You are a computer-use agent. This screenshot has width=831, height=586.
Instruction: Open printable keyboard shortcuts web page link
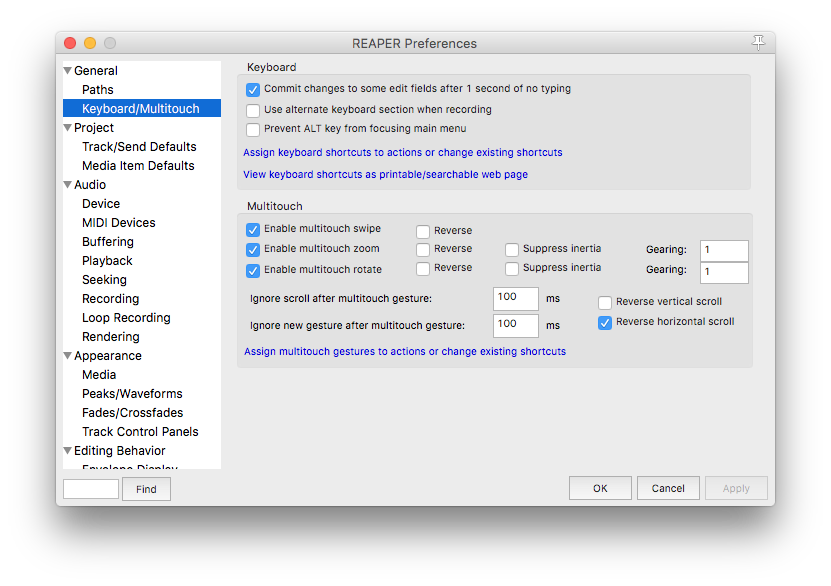385,175
